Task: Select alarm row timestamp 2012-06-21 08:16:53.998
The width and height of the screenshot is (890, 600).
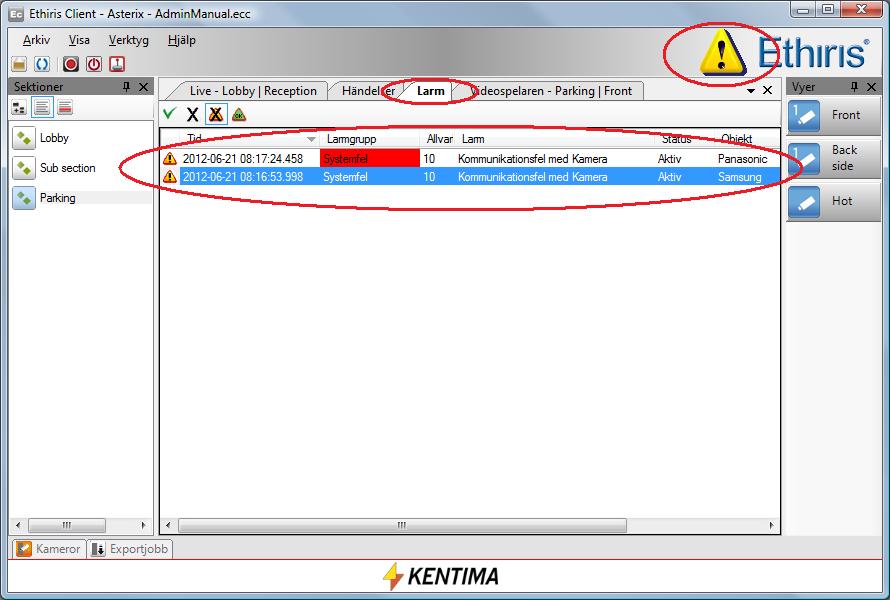Action: (x=243, y=177)
